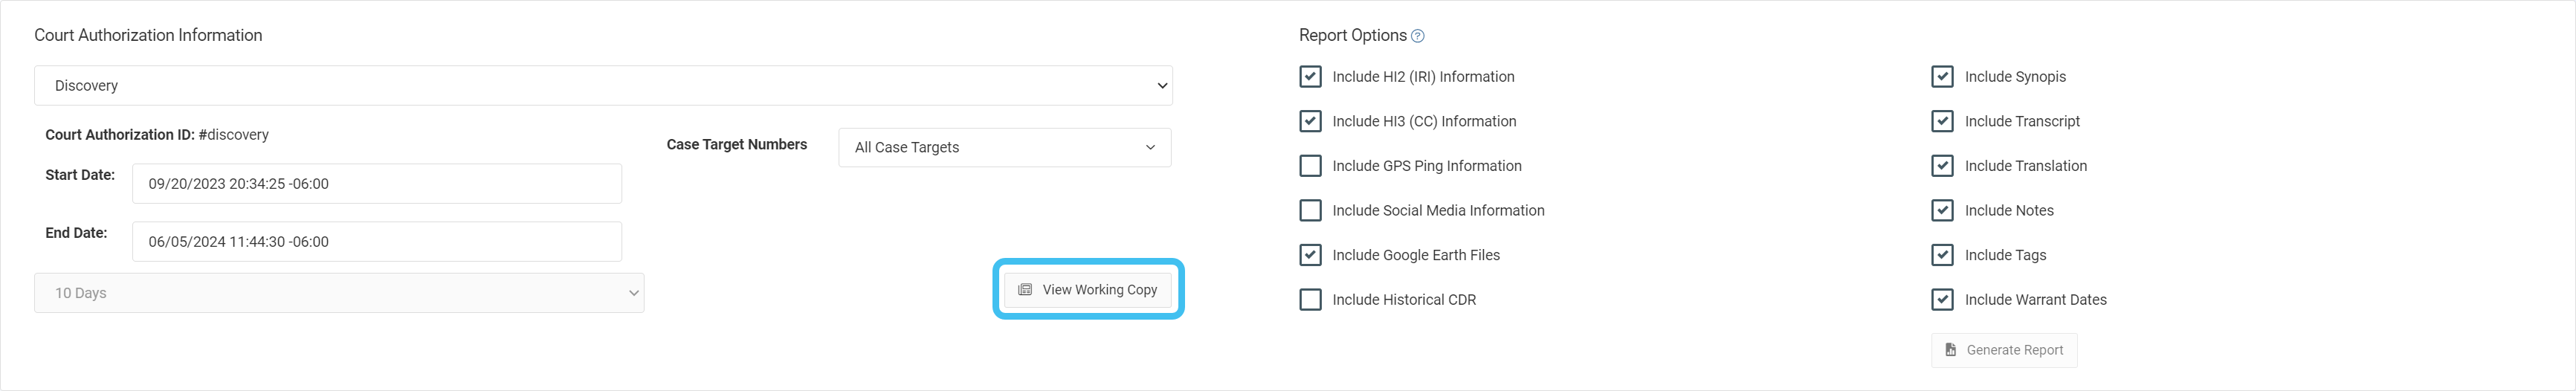Image resolution: width=2576 pixels, height=391 pixels.
Task: Uncheck the Include Transcript option
Action: (1942, 121)
